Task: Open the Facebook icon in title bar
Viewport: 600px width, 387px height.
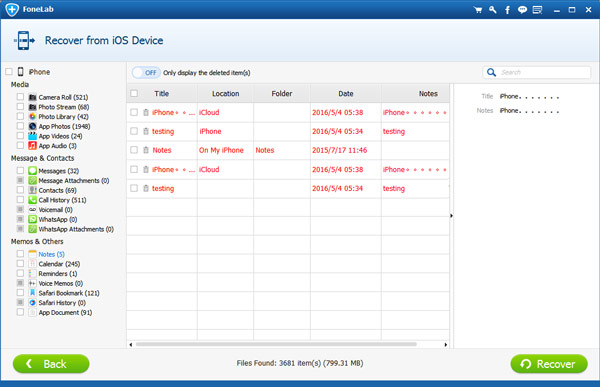Action: 507,10
